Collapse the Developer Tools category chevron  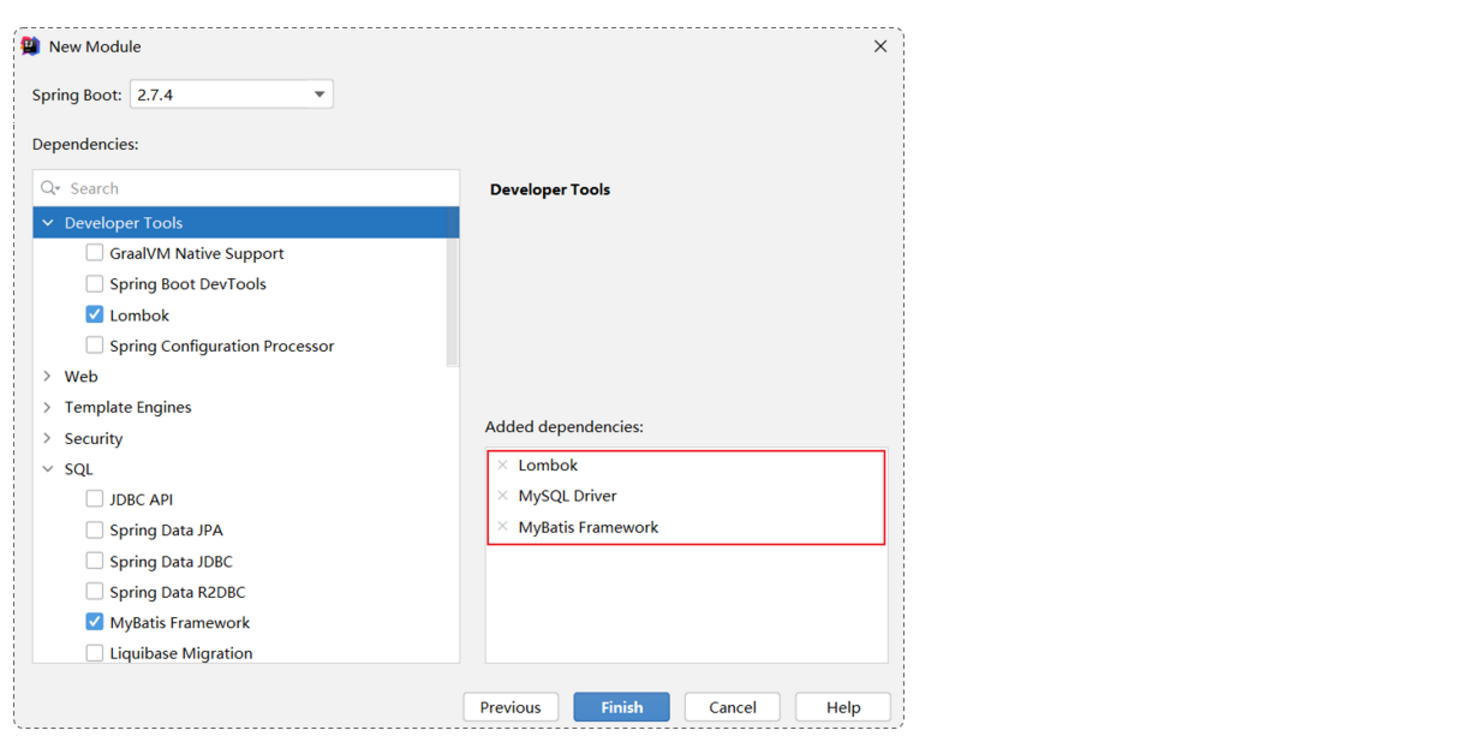click(x=48, y=223)
